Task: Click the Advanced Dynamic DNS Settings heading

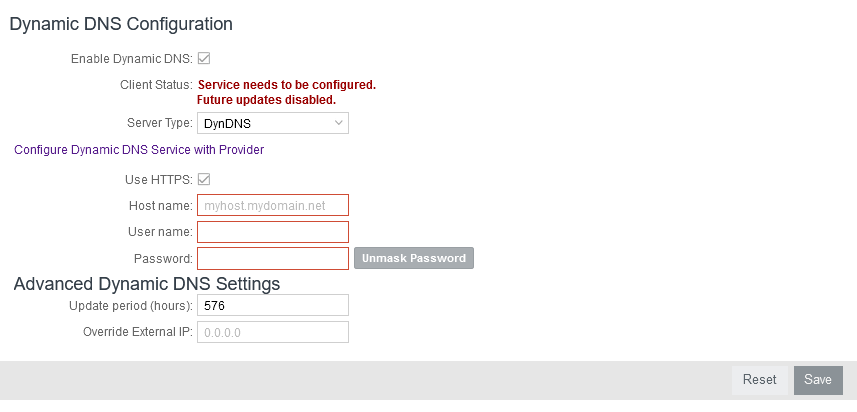Action: 146,284
